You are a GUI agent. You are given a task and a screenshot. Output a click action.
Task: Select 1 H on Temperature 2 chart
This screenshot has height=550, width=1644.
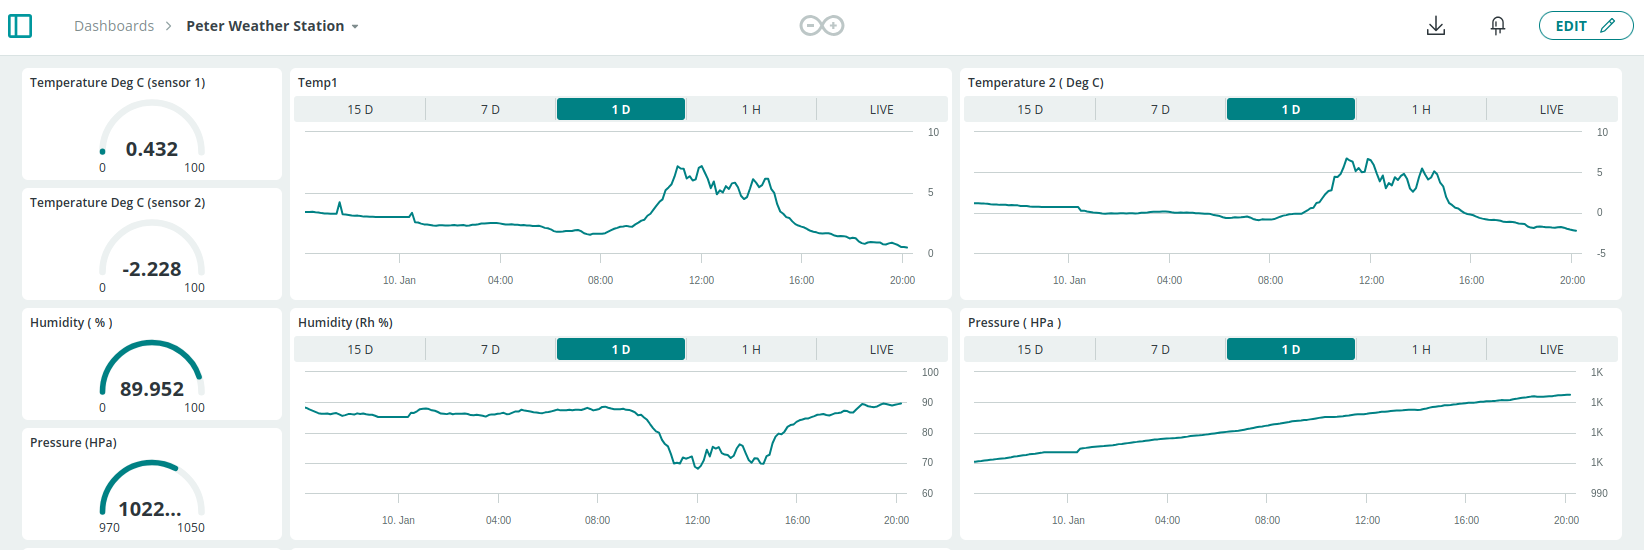pos(1421,109)
